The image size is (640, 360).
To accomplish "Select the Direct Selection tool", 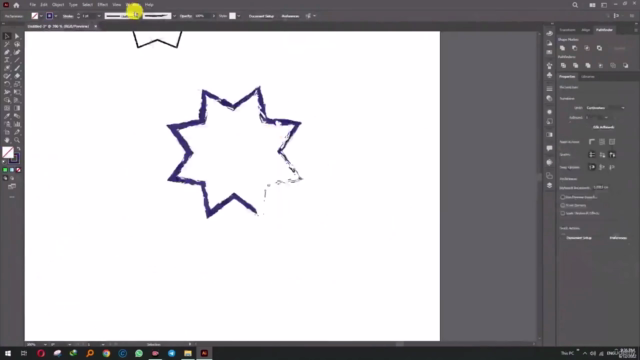I will tap(17, 36).
